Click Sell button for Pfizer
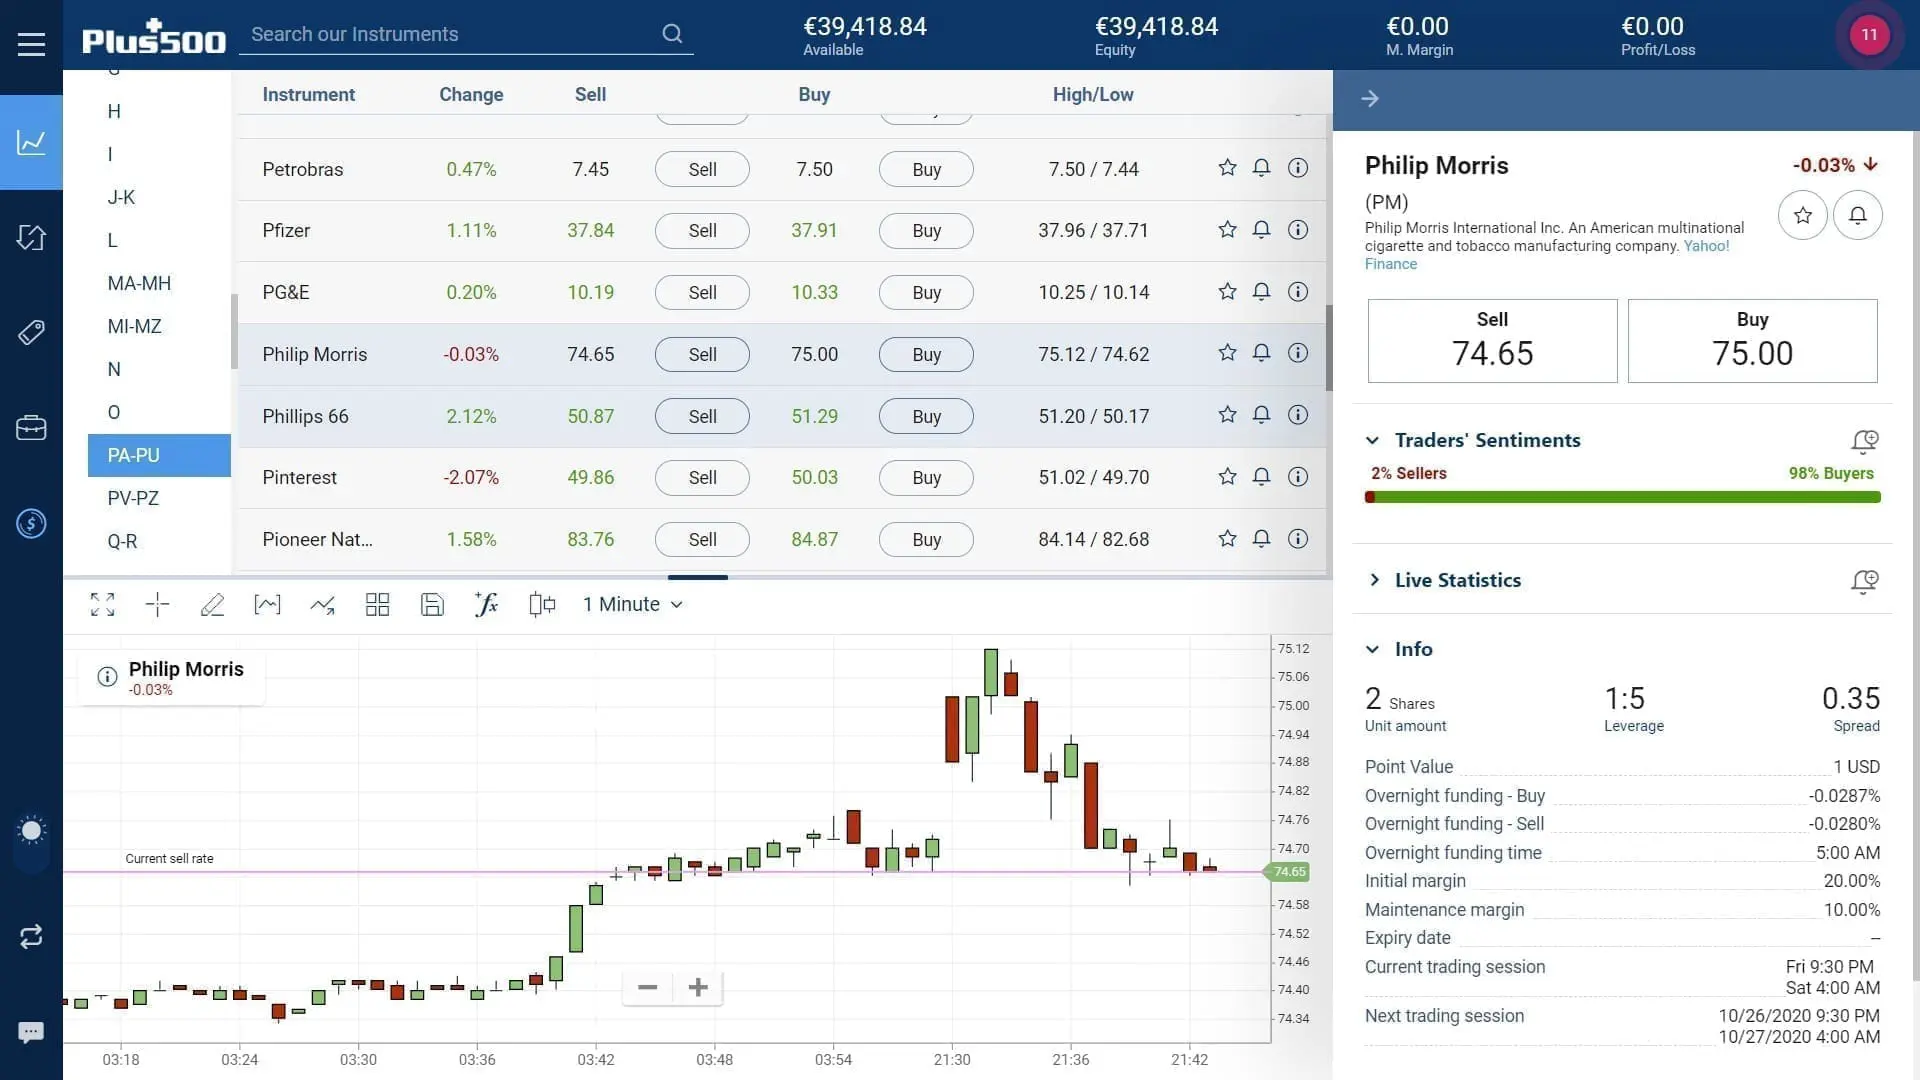 (x=702, y=231)
